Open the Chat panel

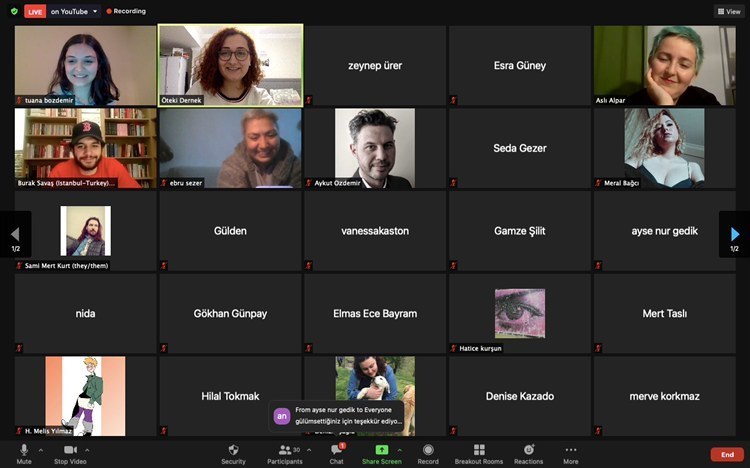tap(336, 451)
